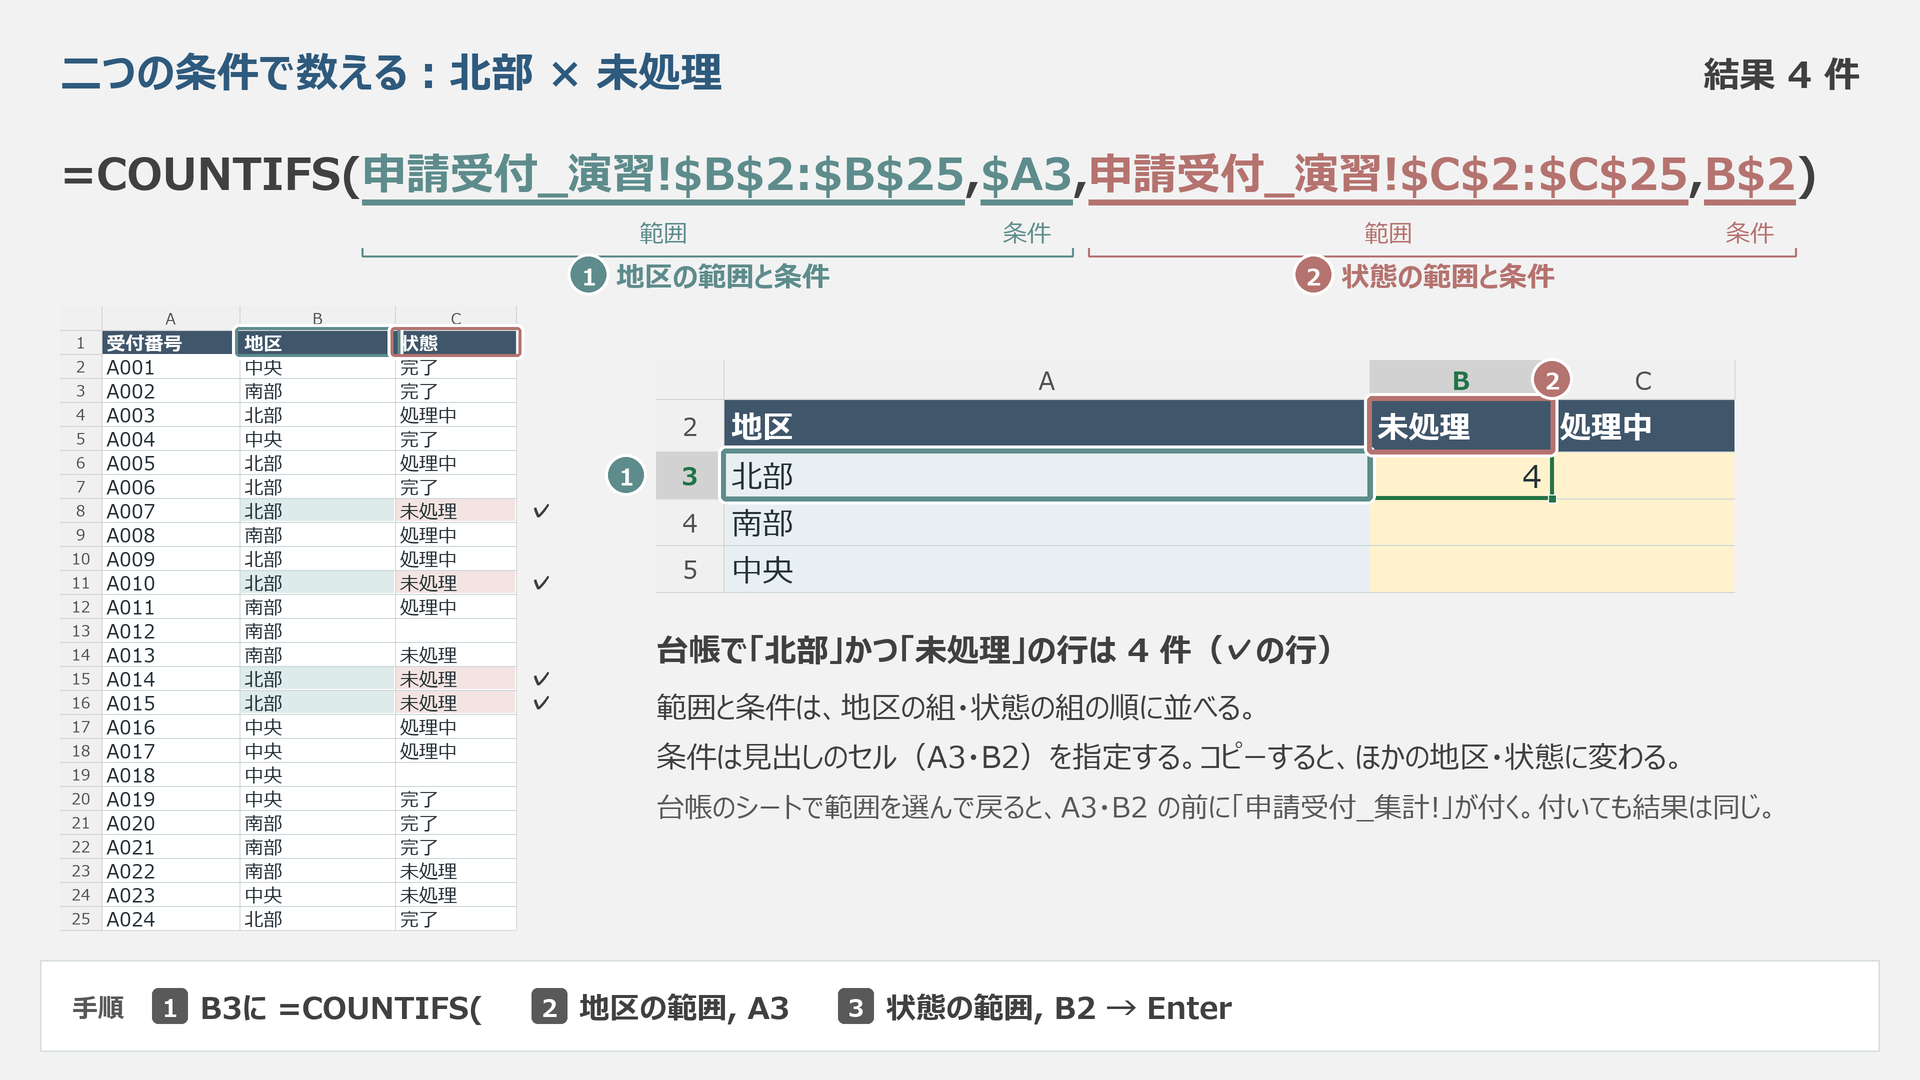Click the 状態の範囲と条件 caption
The height and width of the screenshot is (1080, 1920).
[x=1447, y=277]
